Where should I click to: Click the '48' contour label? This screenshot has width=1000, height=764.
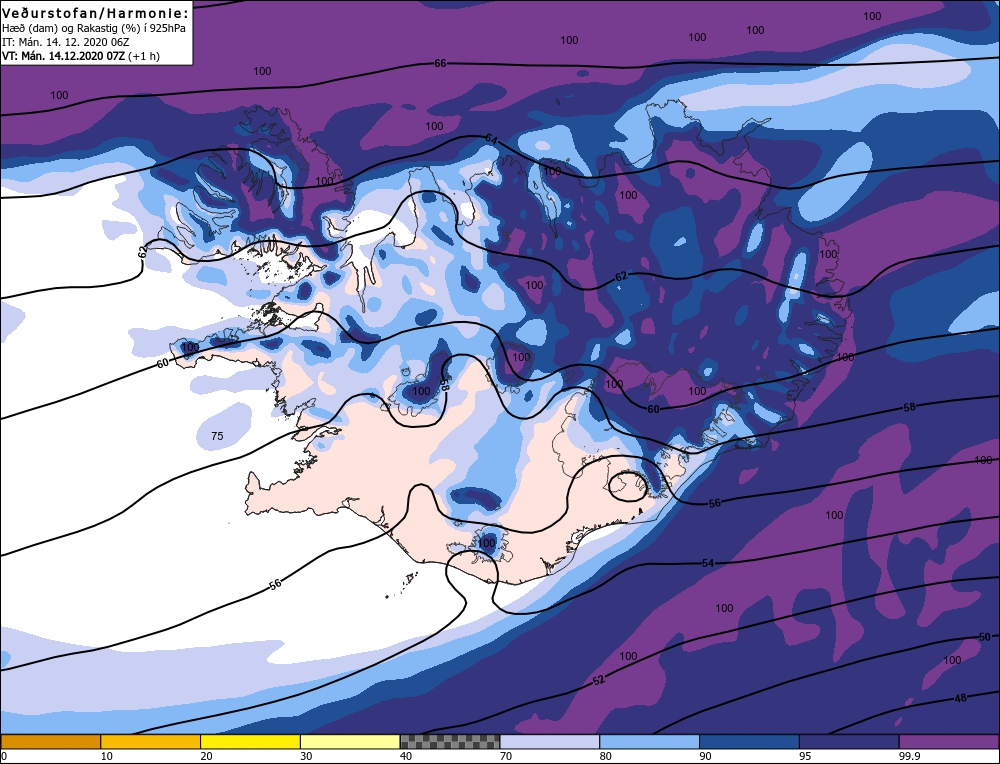960,698
